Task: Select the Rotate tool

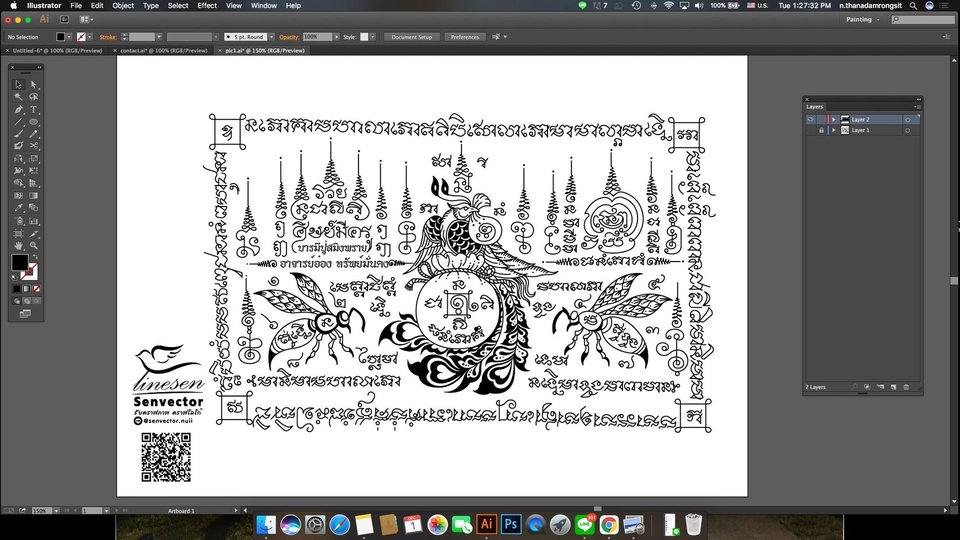Action: click(x=18, y=159)
